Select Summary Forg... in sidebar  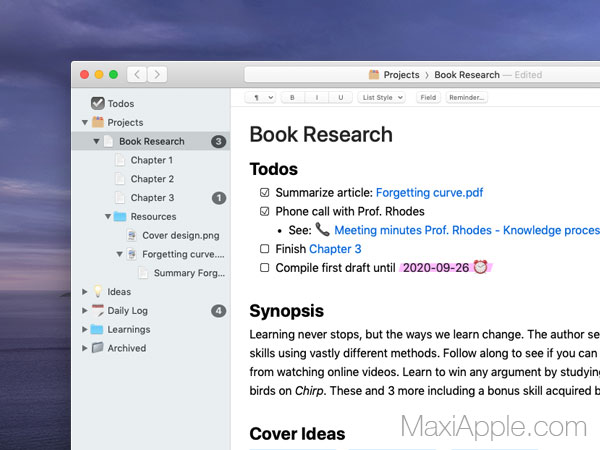(189, 273)
